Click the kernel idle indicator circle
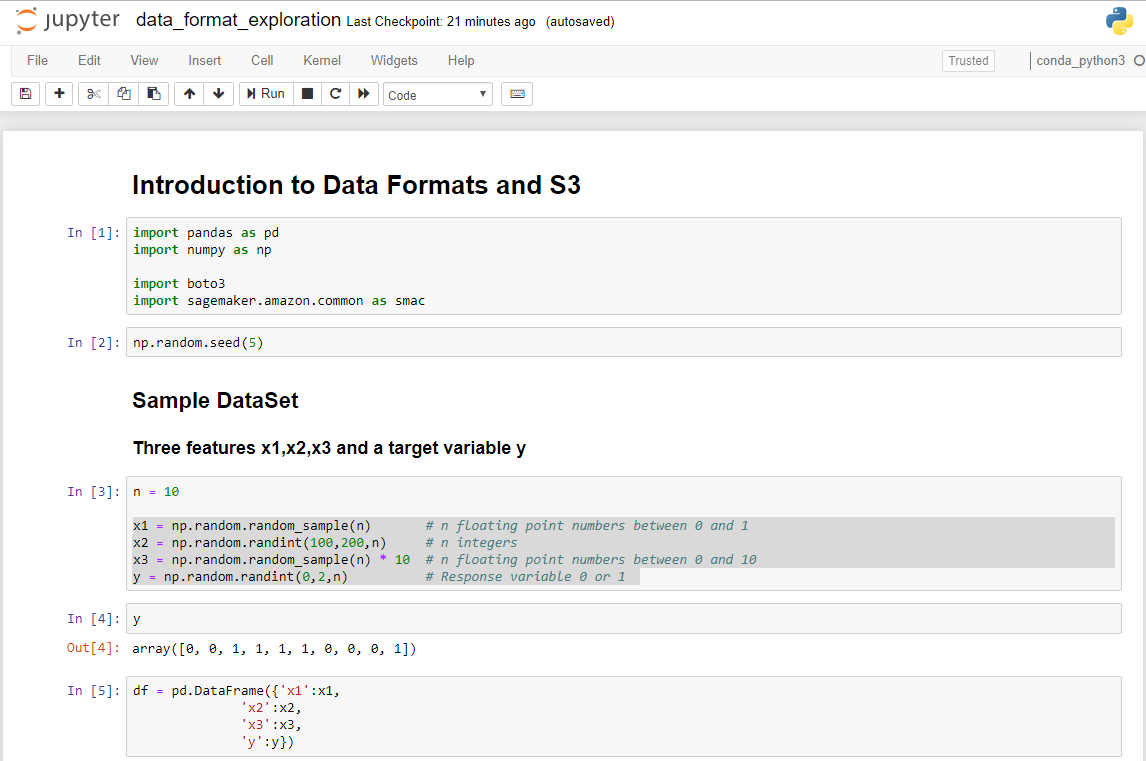The height and width of the screenshot is (761, 1146). tap(1139, 61)
